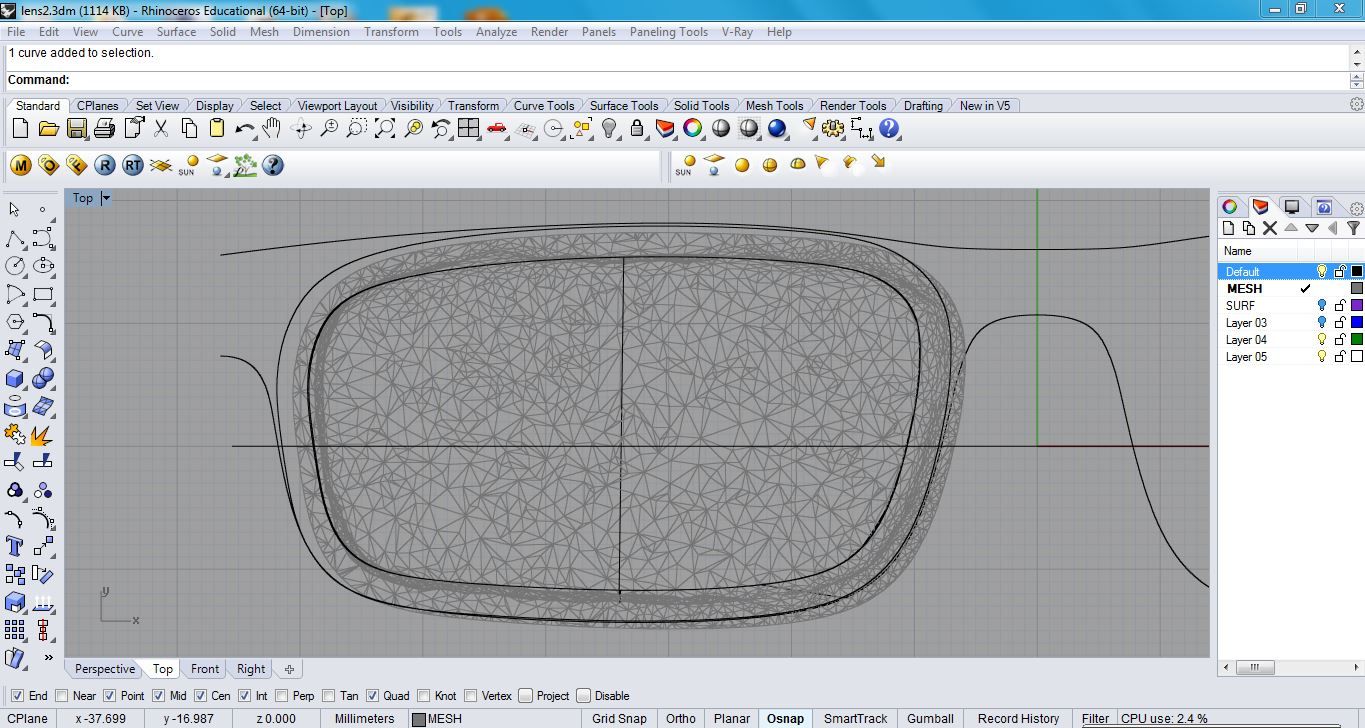Screen dimensions: 1365x728
Task: Select the Circle tool in the sidebar
Action: [13, 266]
